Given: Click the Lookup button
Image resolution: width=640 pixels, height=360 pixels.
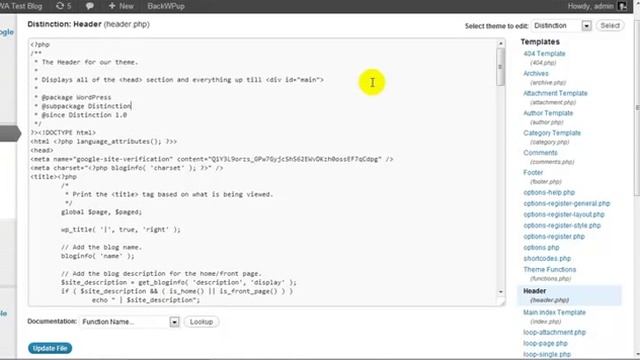Looking at the screenshot, I should click(201, 322).
